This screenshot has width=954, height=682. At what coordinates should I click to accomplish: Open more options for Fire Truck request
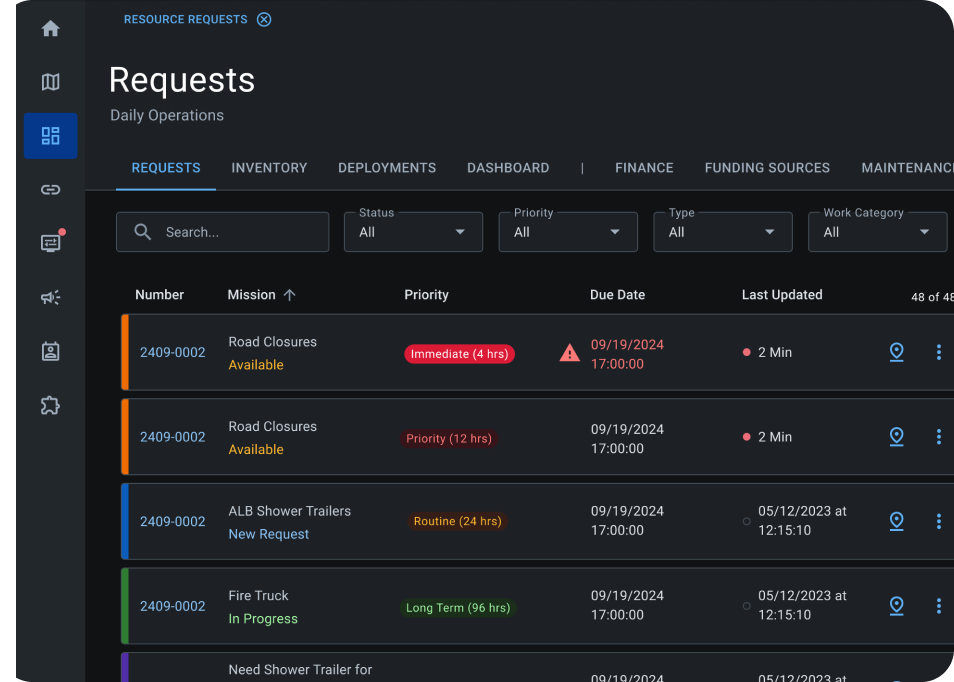[938, 606]
